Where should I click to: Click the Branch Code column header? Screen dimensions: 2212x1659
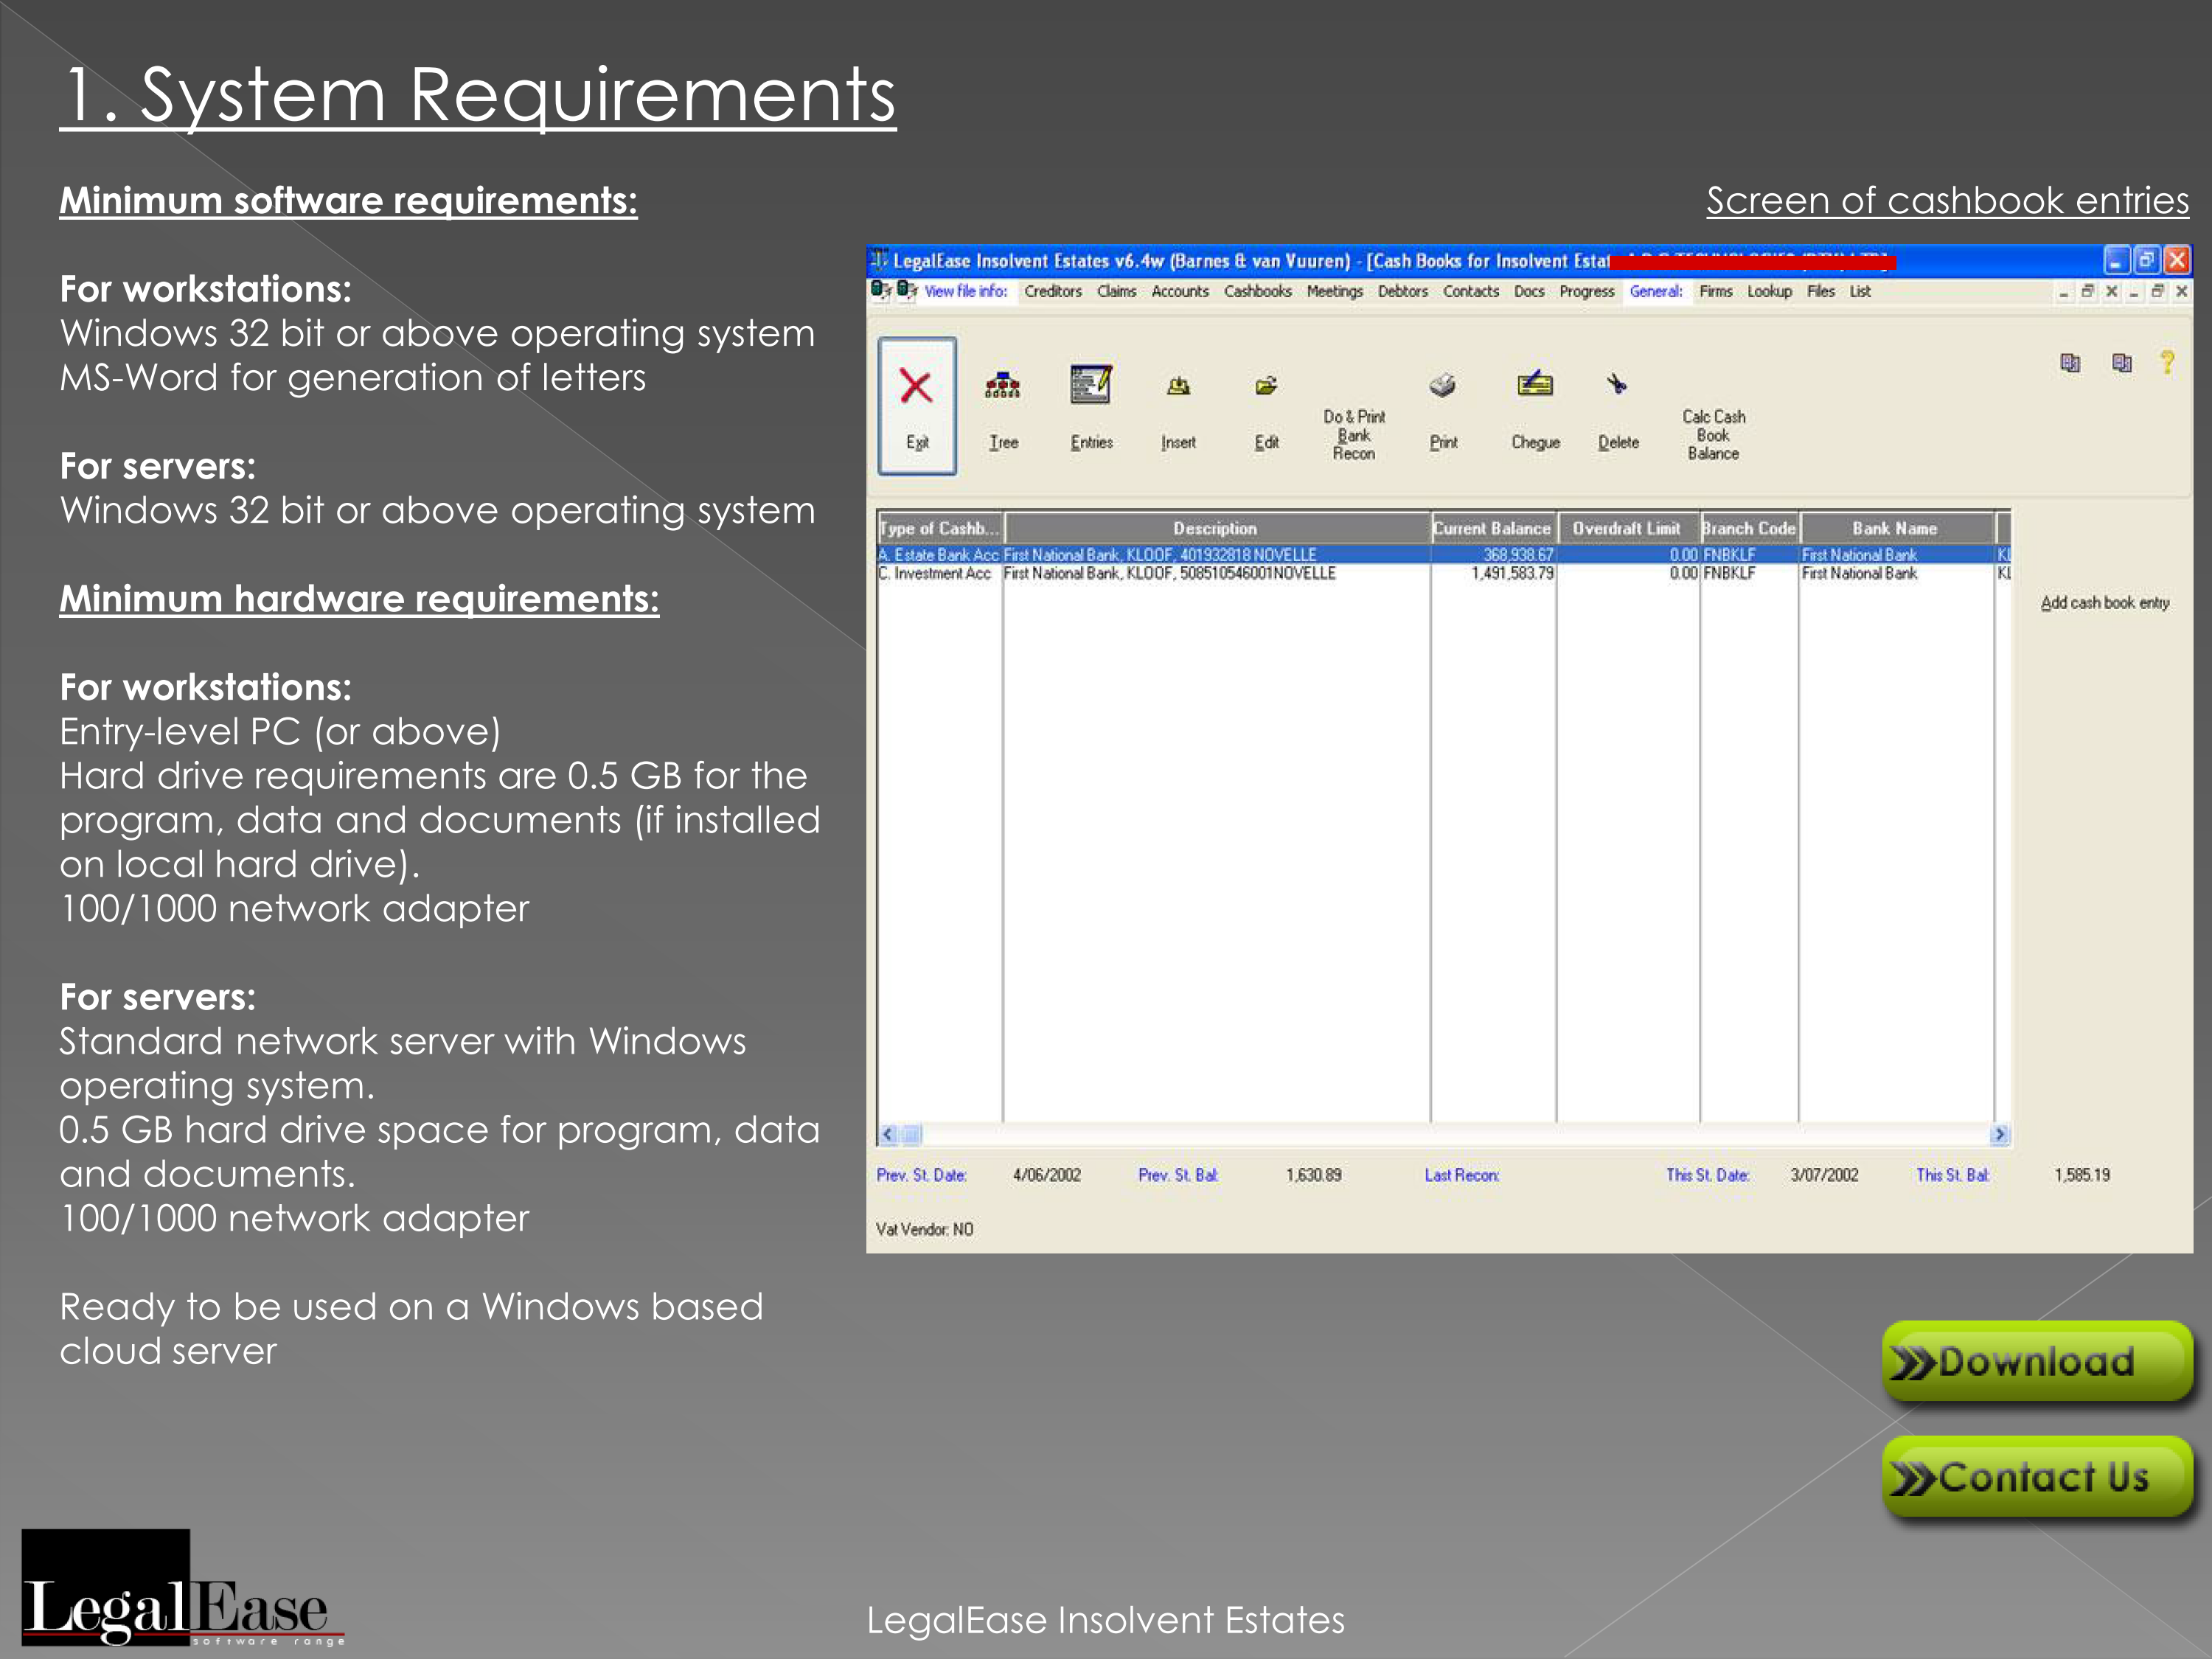pos(1748,528)
